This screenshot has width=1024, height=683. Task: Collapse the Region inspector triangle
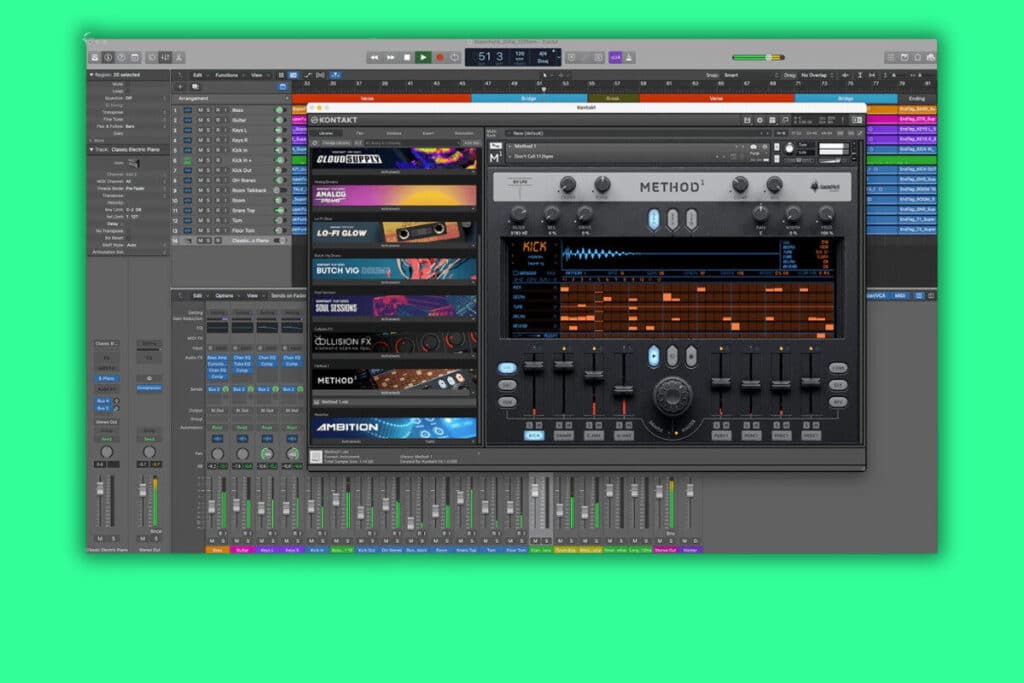[x=91, y=75]
